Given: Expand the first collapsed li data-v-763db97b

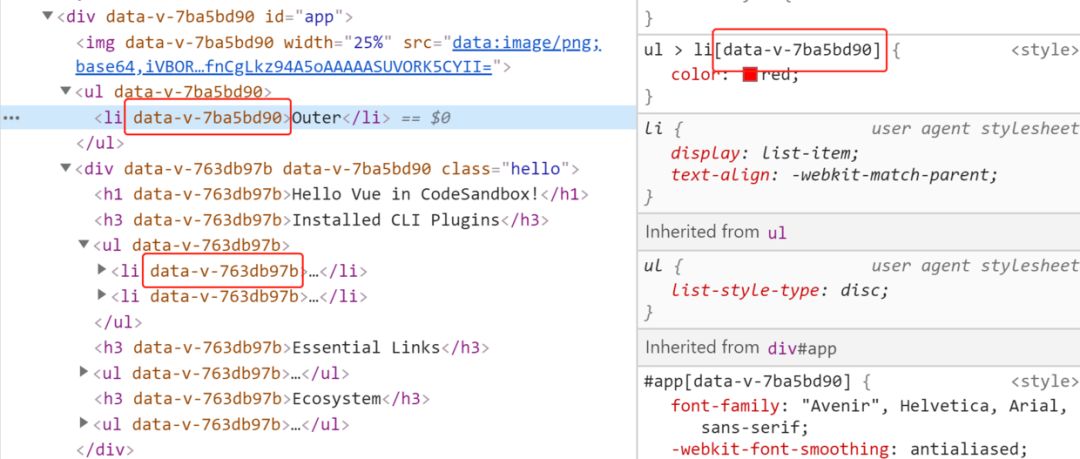Looking at the screenshot, I should [x=101, y=270].
